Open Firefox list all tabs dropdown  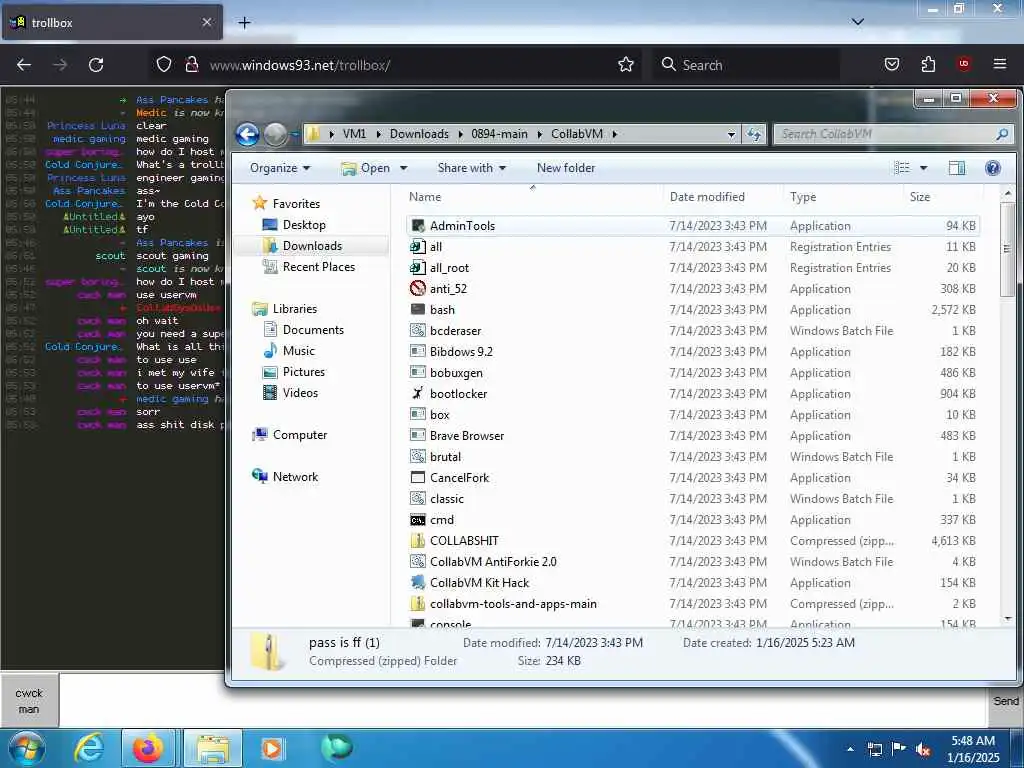coord(858,22)
